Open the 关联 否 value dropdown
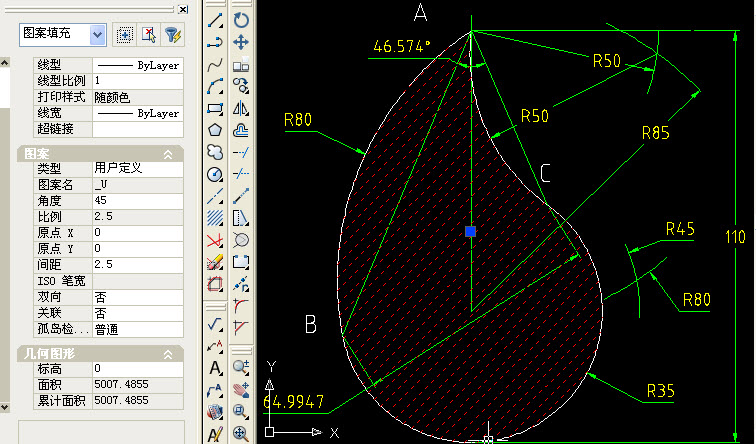Image resolution: width=756 pixels, height=444 pixels. point(138,313)
